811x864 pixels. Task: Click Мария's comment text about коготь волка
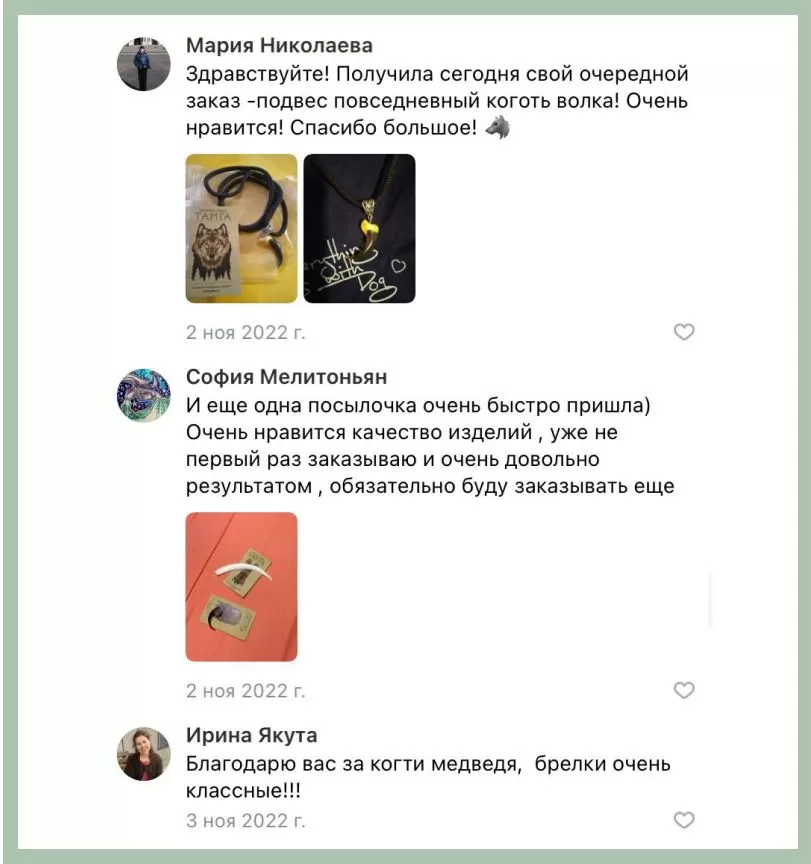pos(437,101)
